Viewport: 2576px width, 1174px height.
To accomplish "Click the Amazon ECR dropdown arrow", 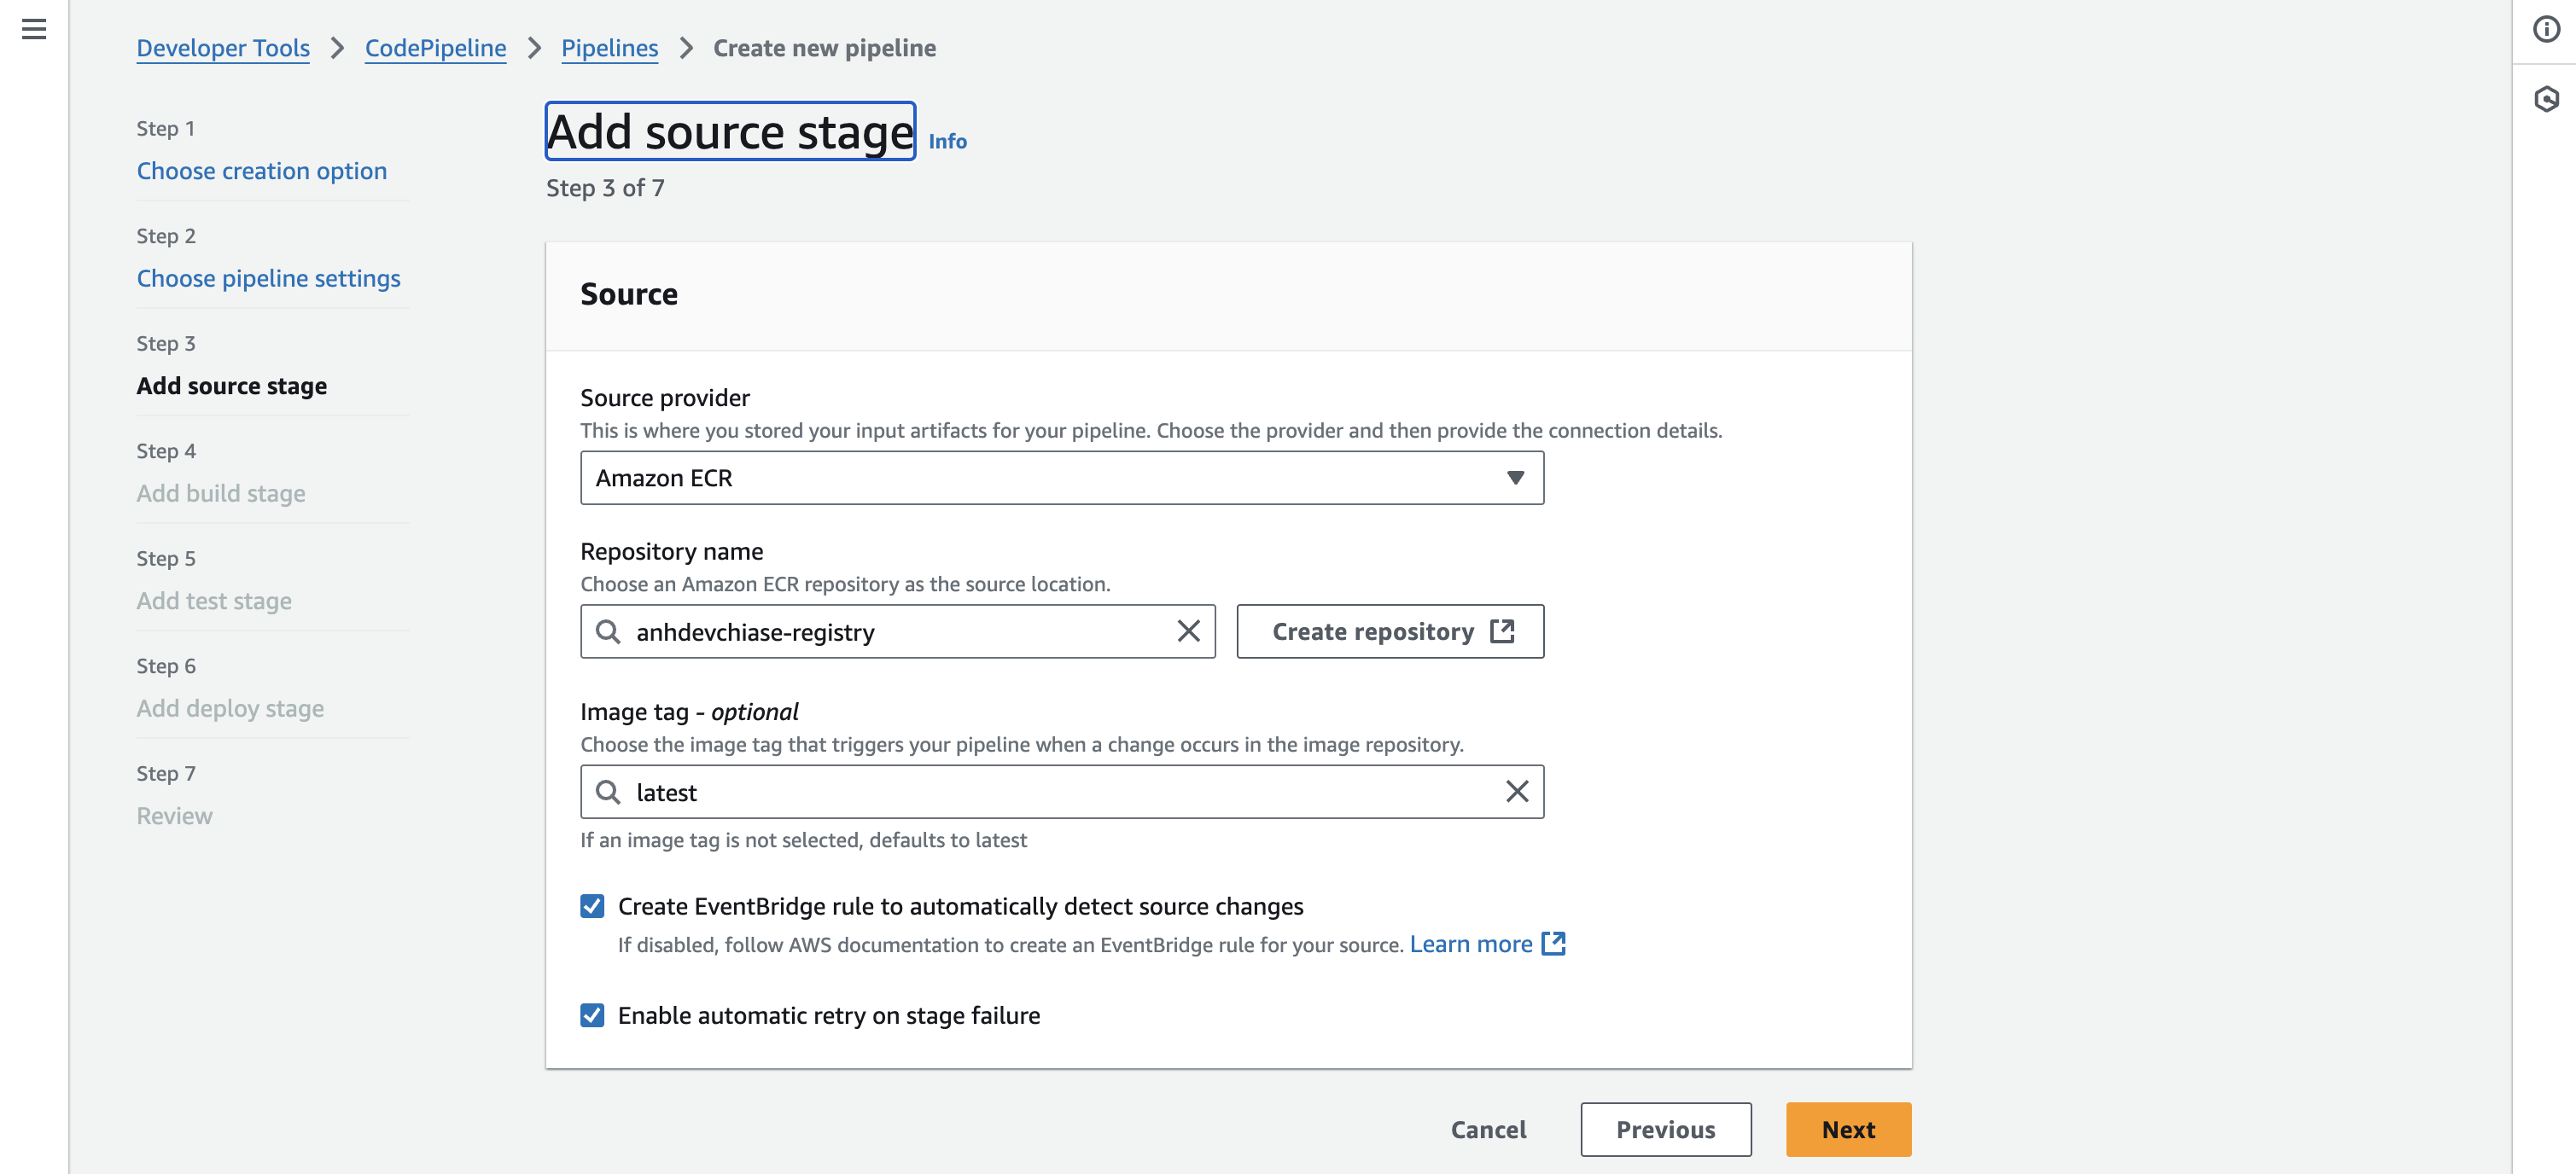I will (1515, 478).
